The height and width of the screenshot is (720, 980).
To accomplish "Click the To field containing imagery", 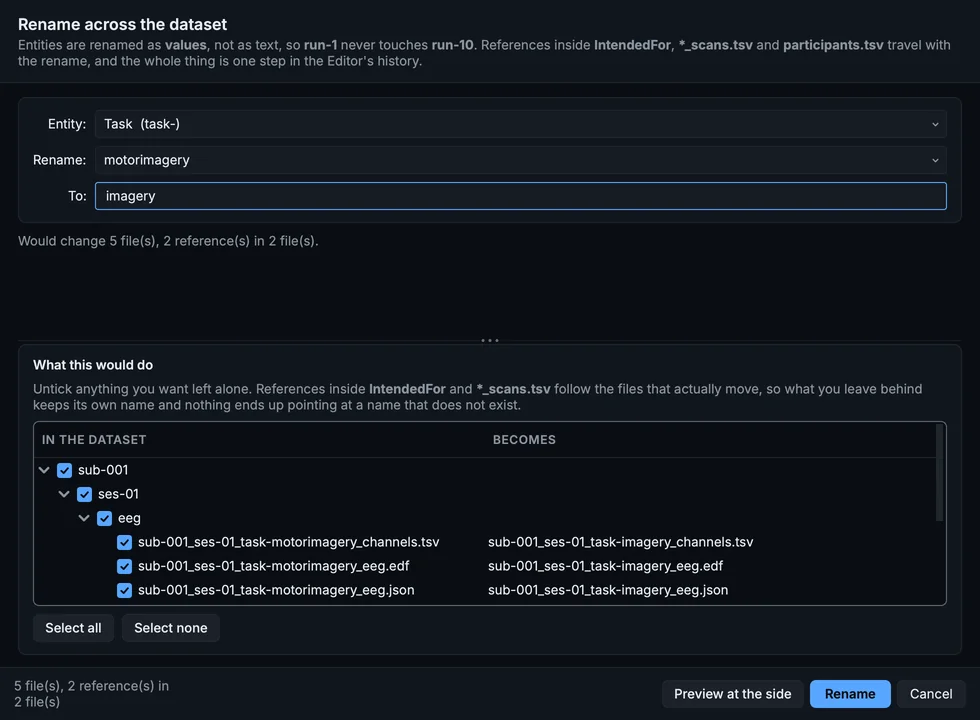I will pyautogui.click(x=520, y=196).
